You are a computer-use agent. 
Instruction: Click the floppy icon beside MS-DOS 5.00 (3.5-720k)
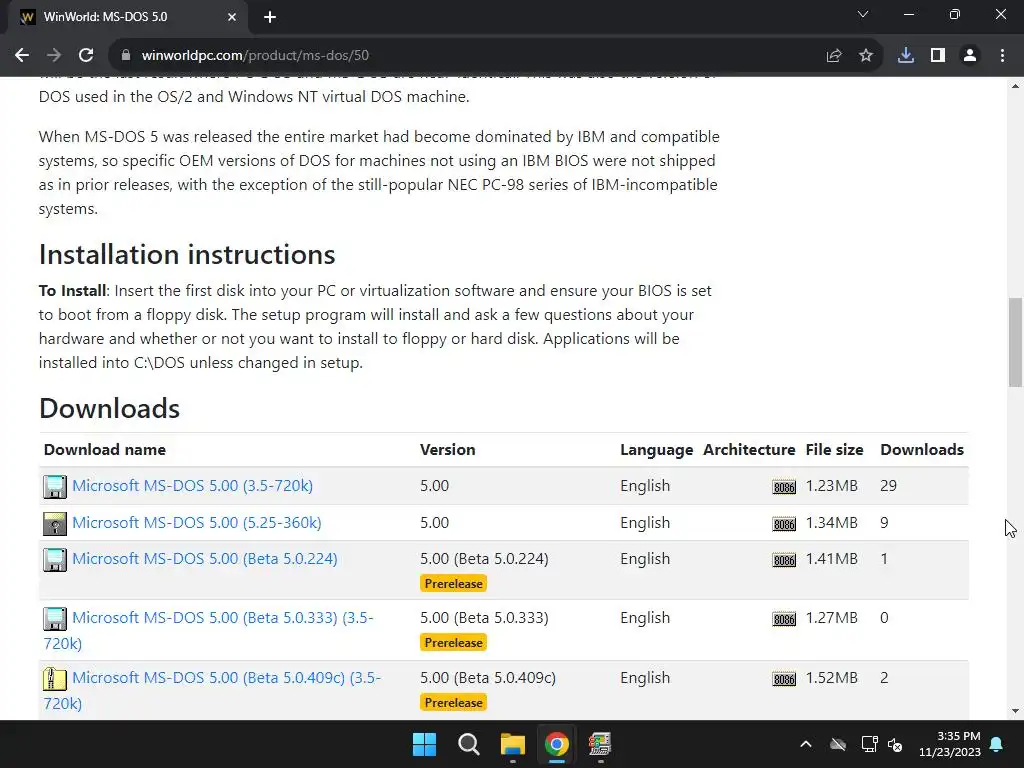coord(55,487)
